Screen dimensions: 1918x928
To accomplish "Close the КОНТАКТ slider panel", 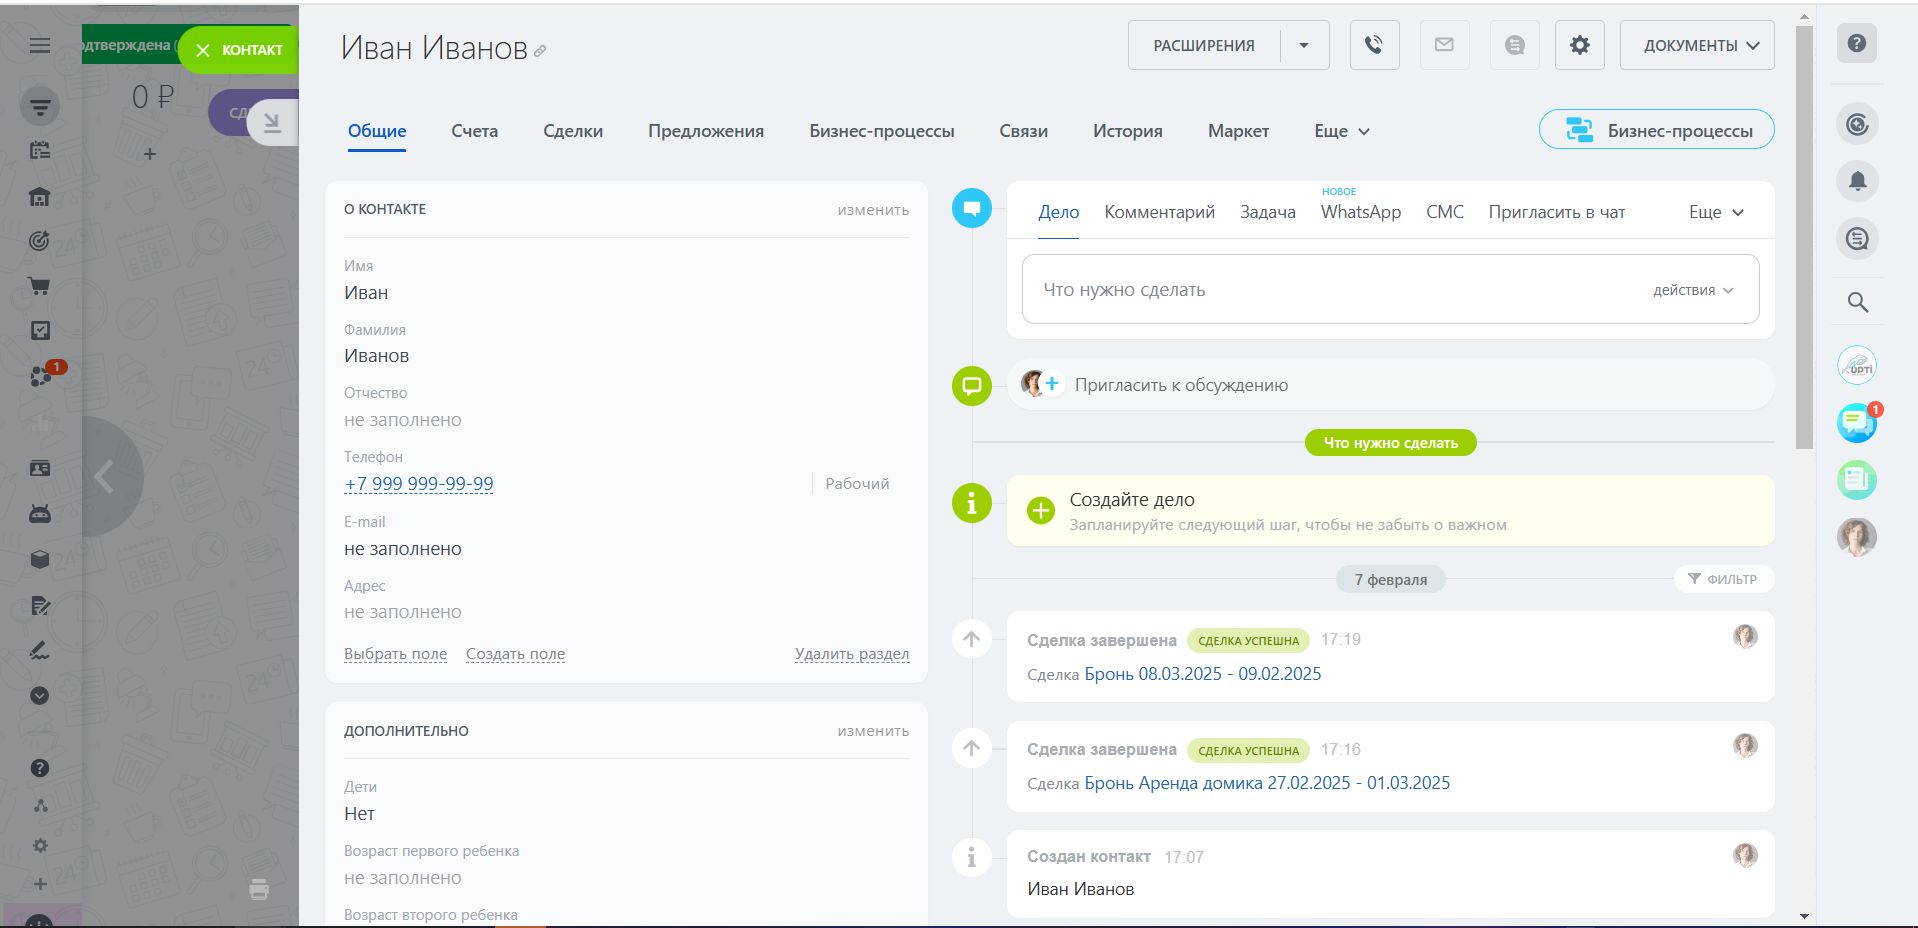I will [x=238, y=50].
